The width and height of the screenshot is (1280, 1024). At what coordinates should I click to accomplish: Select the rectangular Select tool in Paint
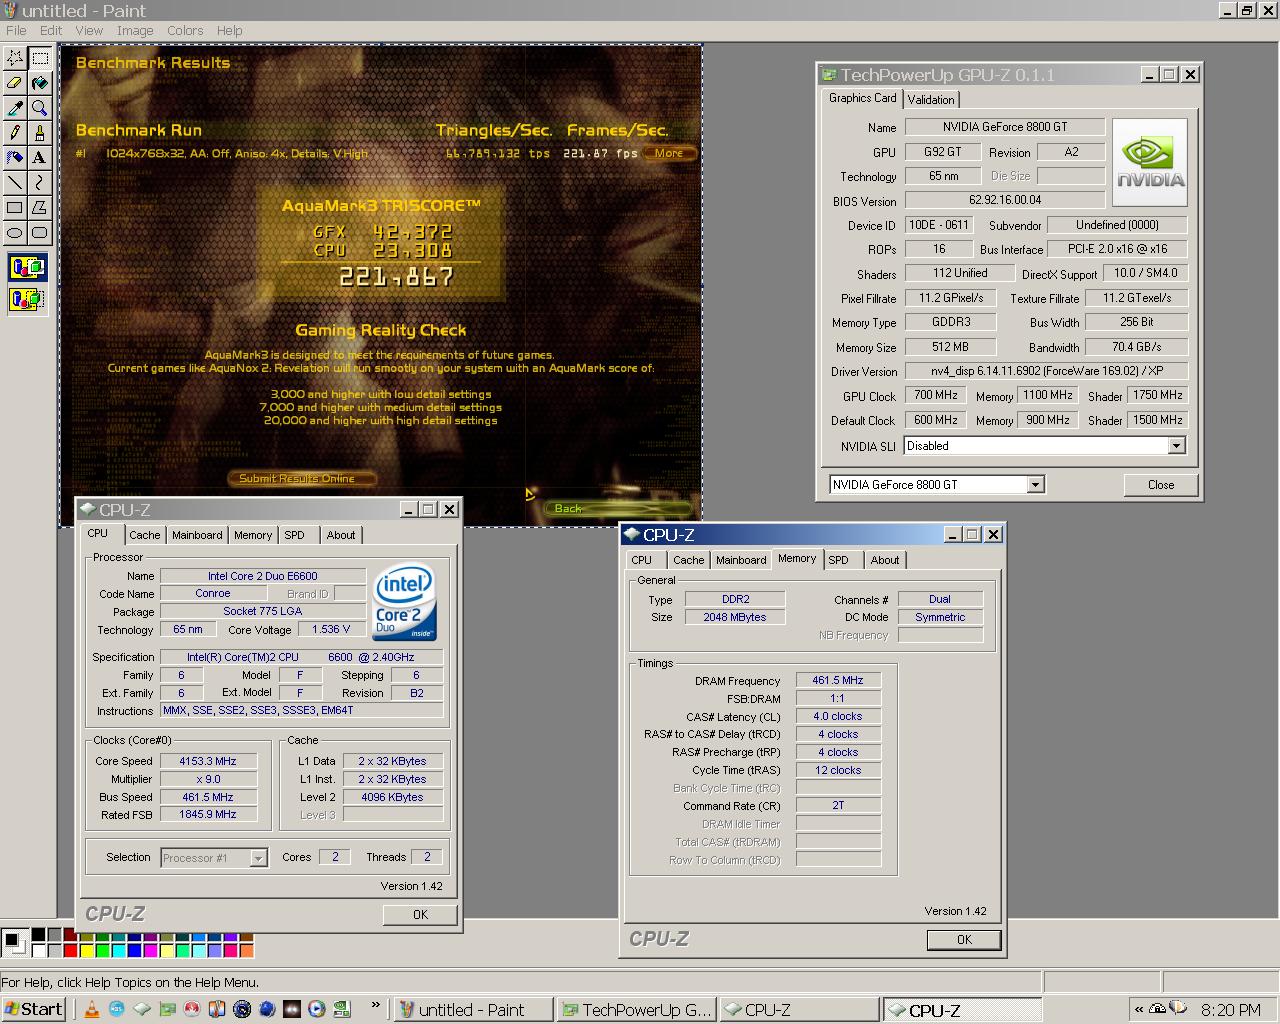coord(40,58)
